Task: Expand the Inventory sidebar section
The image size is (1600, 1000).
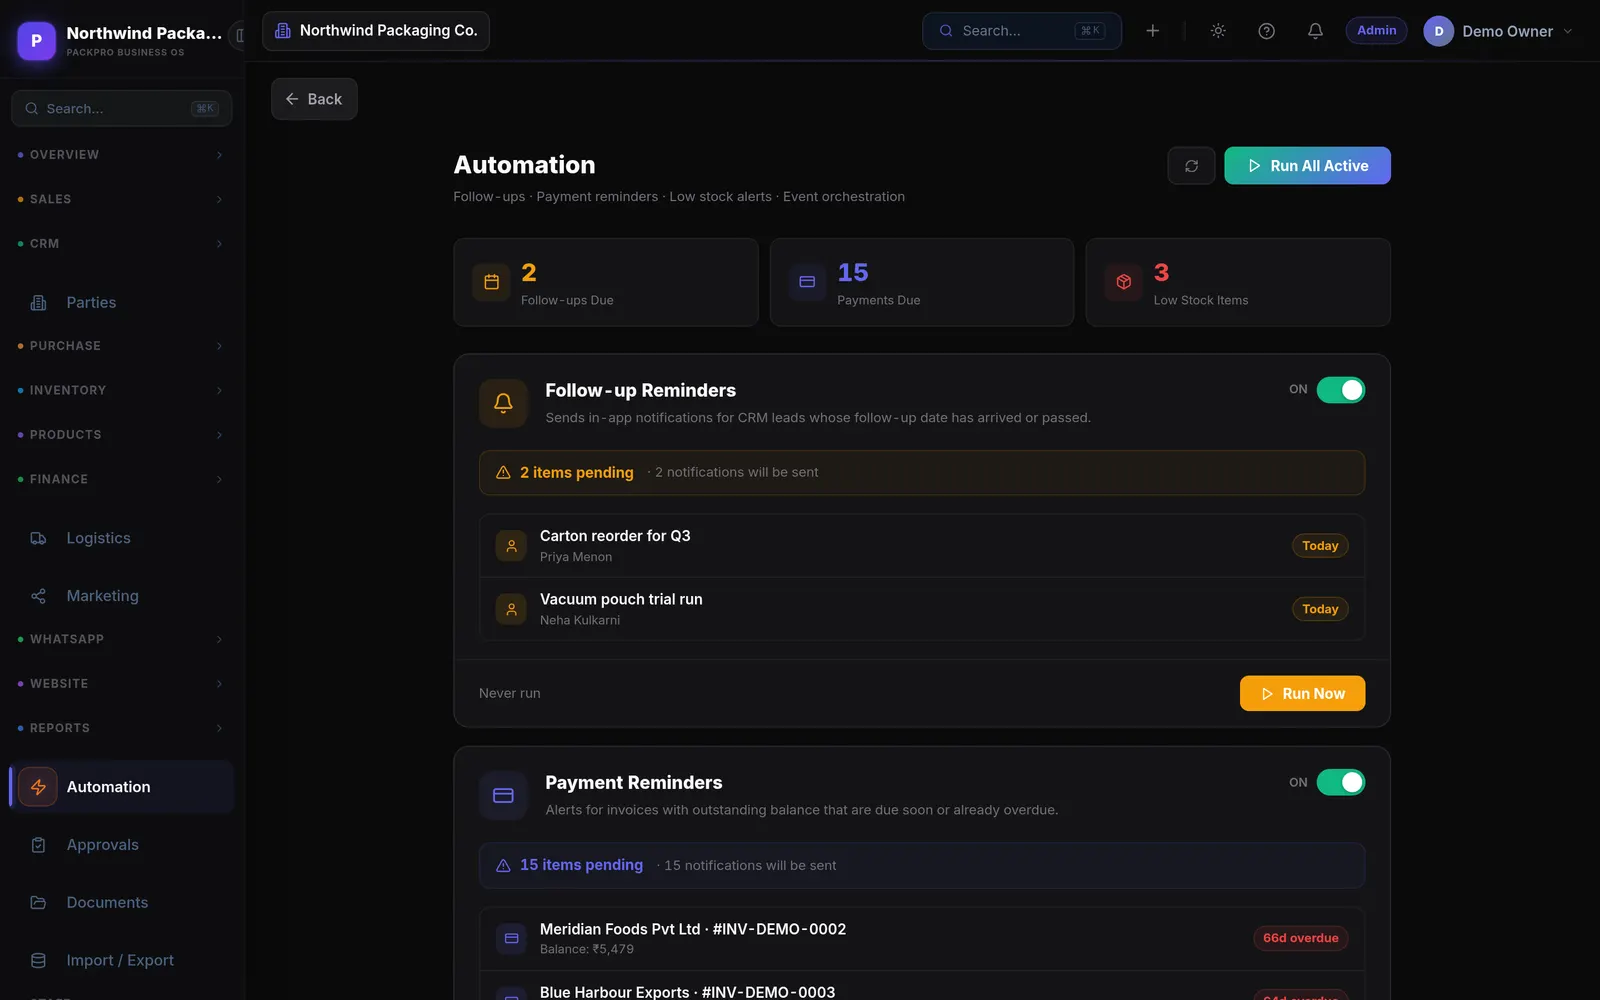Action: tap(120, 390)
